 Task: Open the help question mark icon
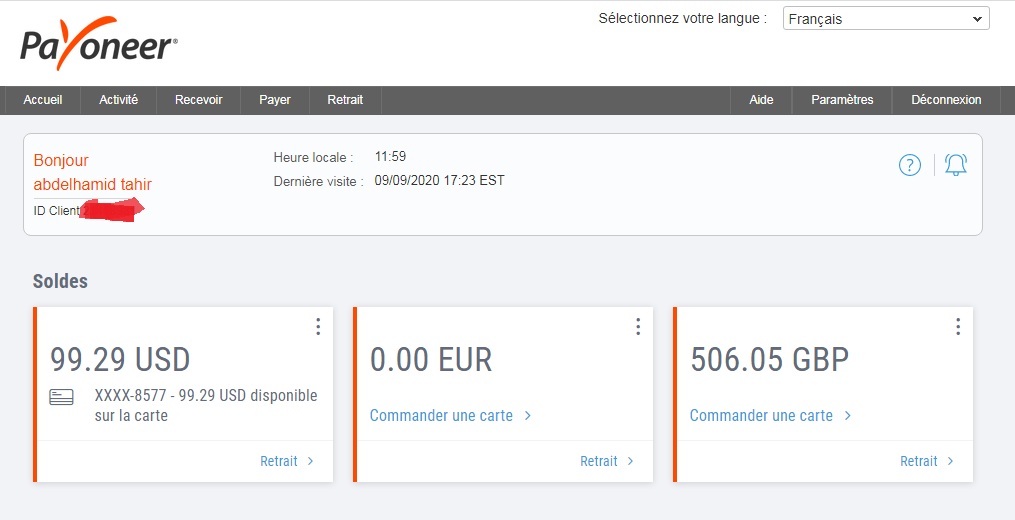point(909,165)
